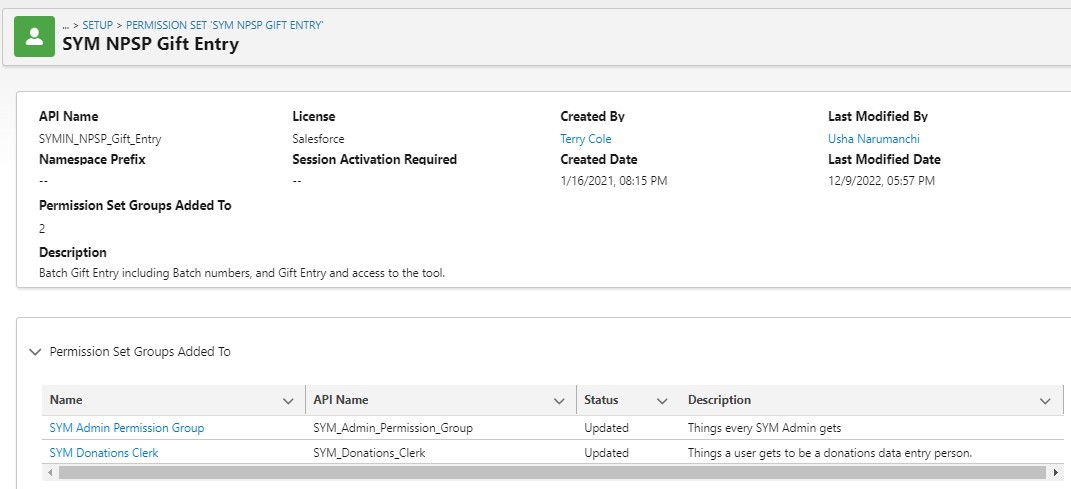Click the donations data entry person description
Viewport: 1071px width, 489px height.
pos(830,453)
